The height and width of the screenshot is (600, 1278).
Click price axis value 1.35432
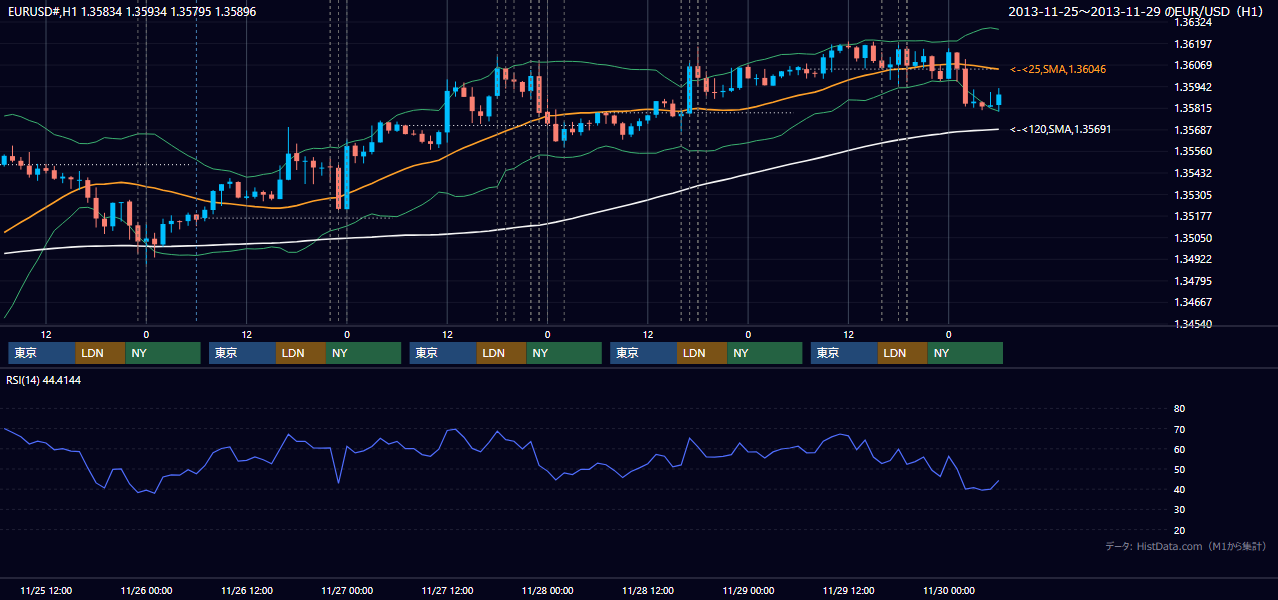[x=1192, y=173]
